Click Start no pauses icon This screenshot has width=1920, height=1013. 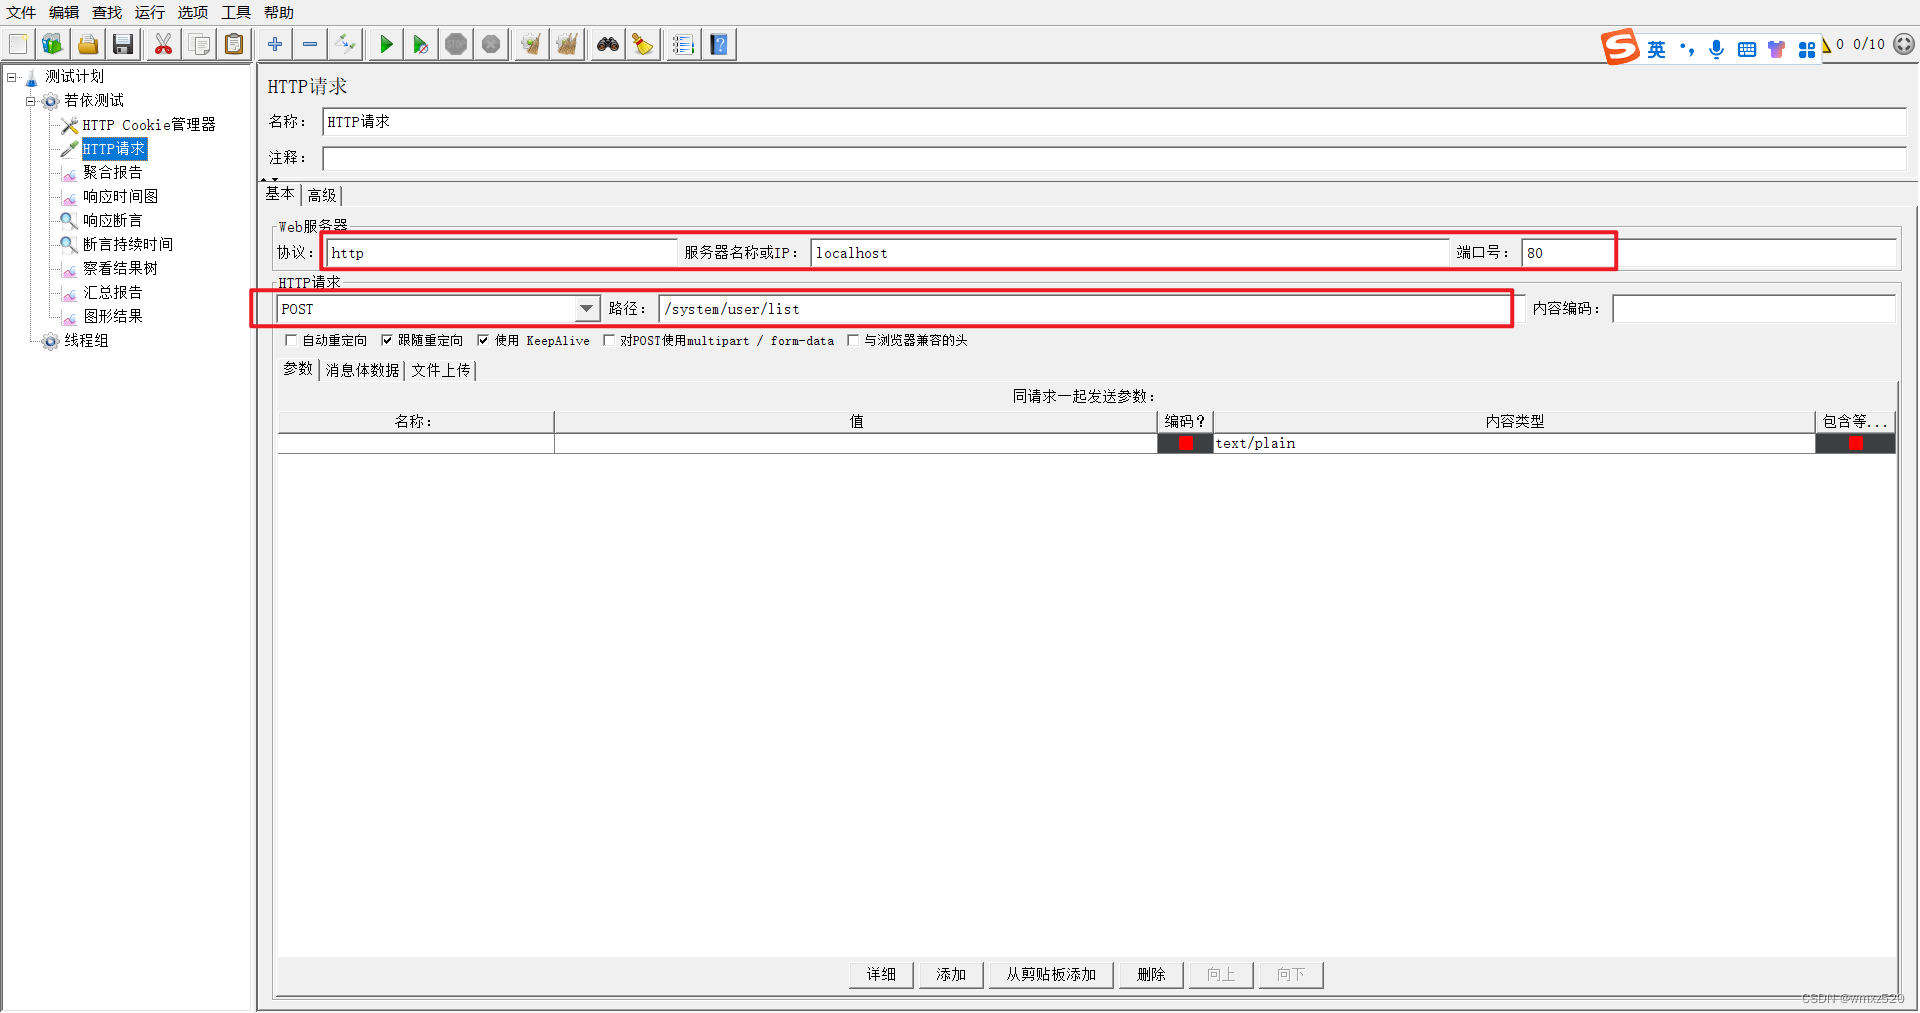[421, 44]
